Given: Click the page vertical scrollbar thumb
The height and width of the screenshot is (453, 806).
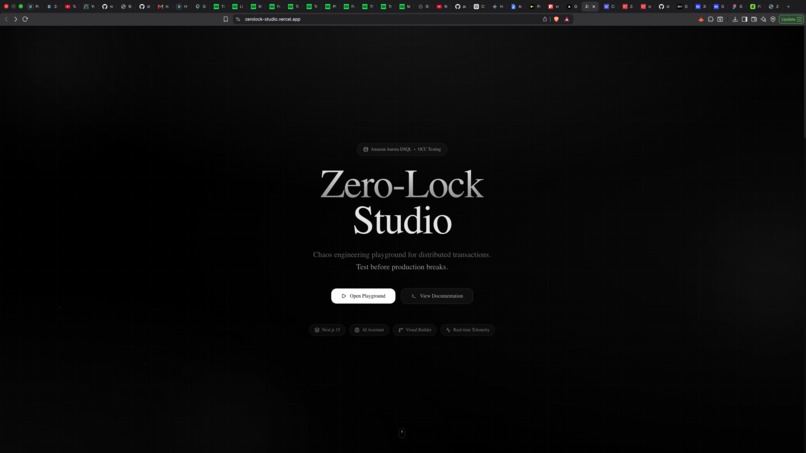Looking at the screenshot, I should 804,82.
